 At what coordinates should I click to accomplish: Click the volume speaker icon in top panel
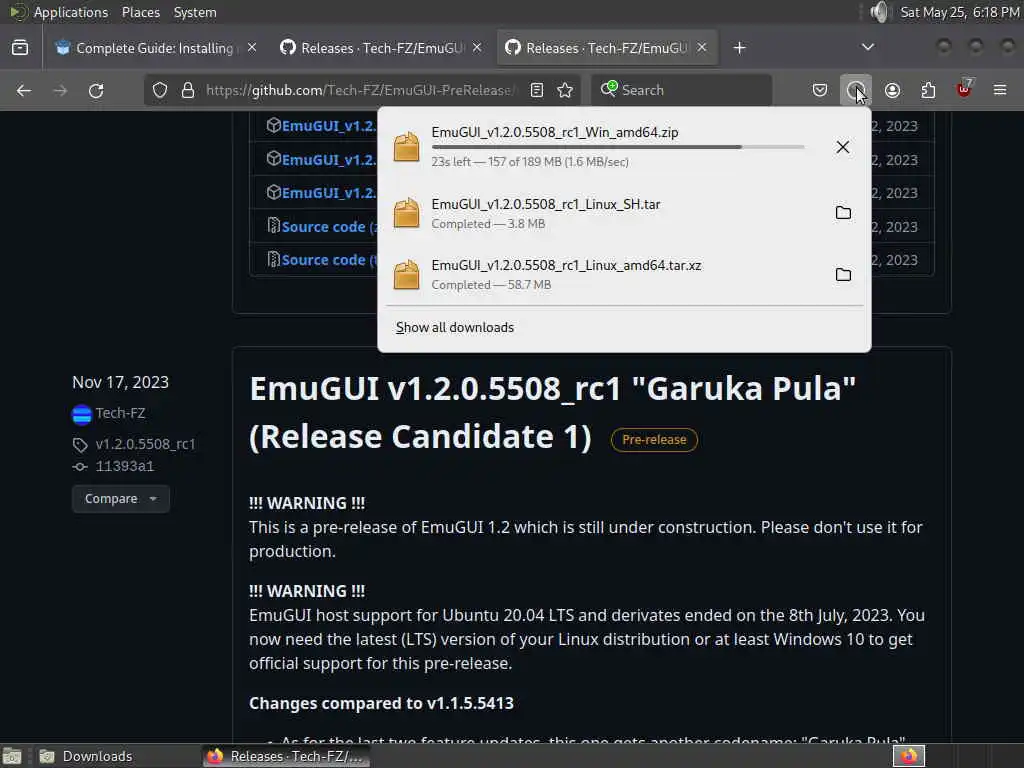879,12
